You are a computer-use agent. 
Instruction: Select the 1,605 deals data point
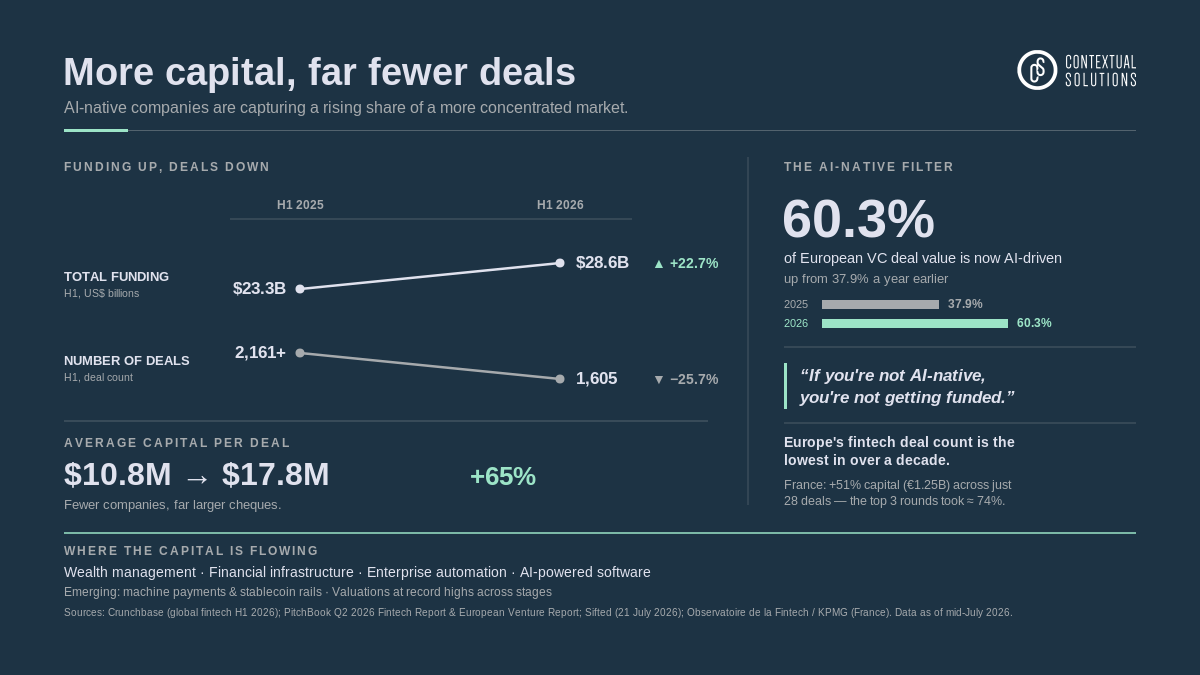pos(560,379)
